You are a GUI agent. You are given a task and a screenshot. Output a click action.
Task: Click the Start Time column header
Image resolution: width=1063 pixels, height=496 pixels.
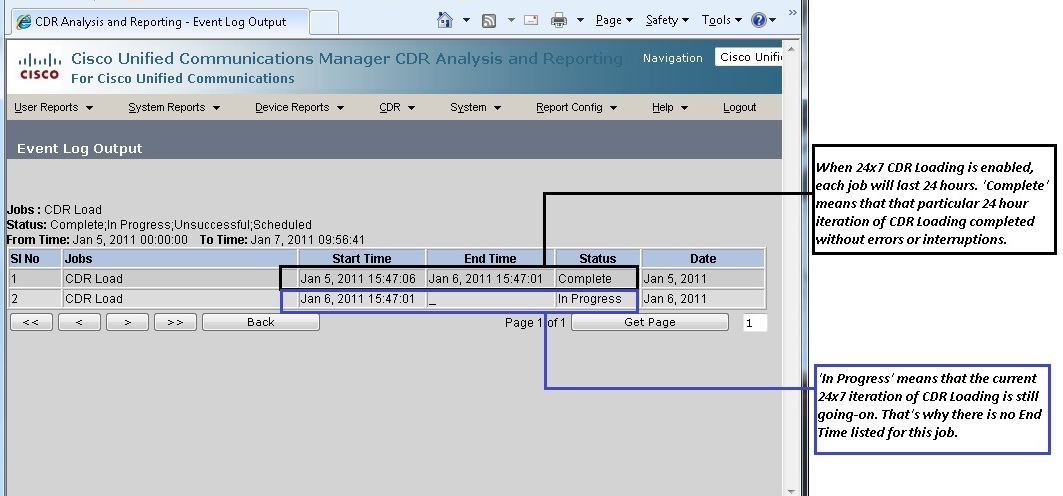(x=362, y=258)
